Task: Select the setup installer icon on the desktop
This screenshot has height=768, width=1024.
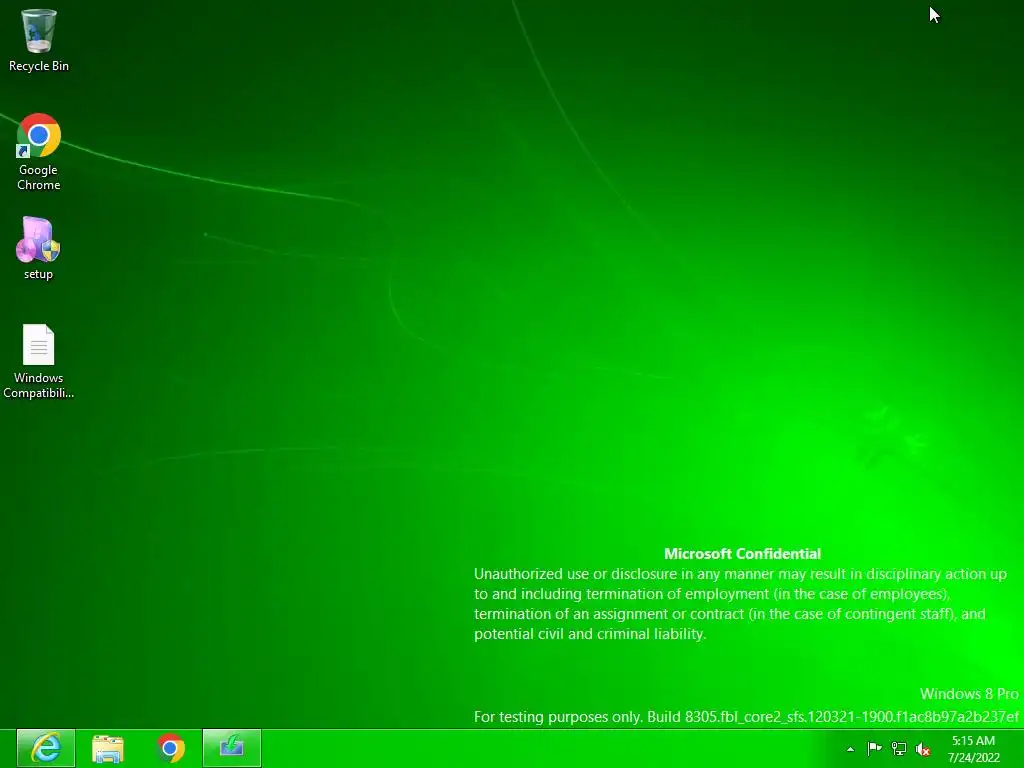Action: [x=39, y=248]
